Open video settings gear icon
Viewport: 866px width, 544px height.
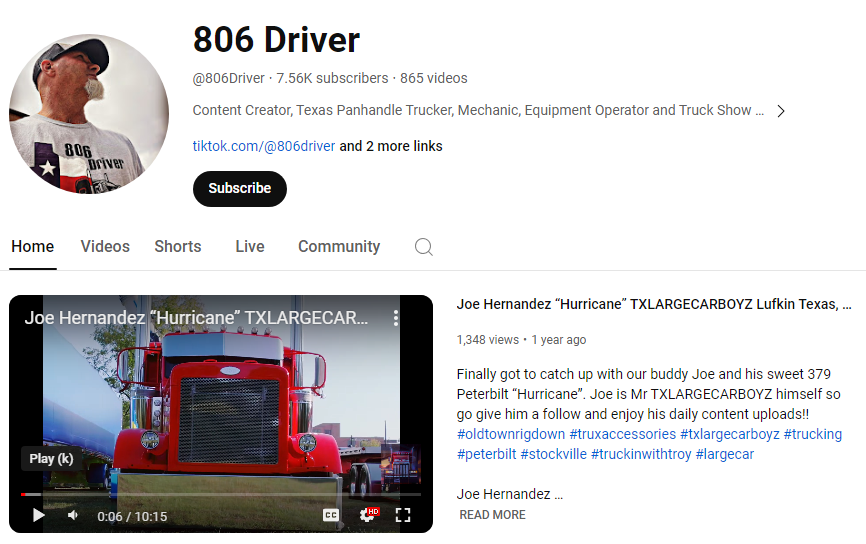click(x=367, y=515)
